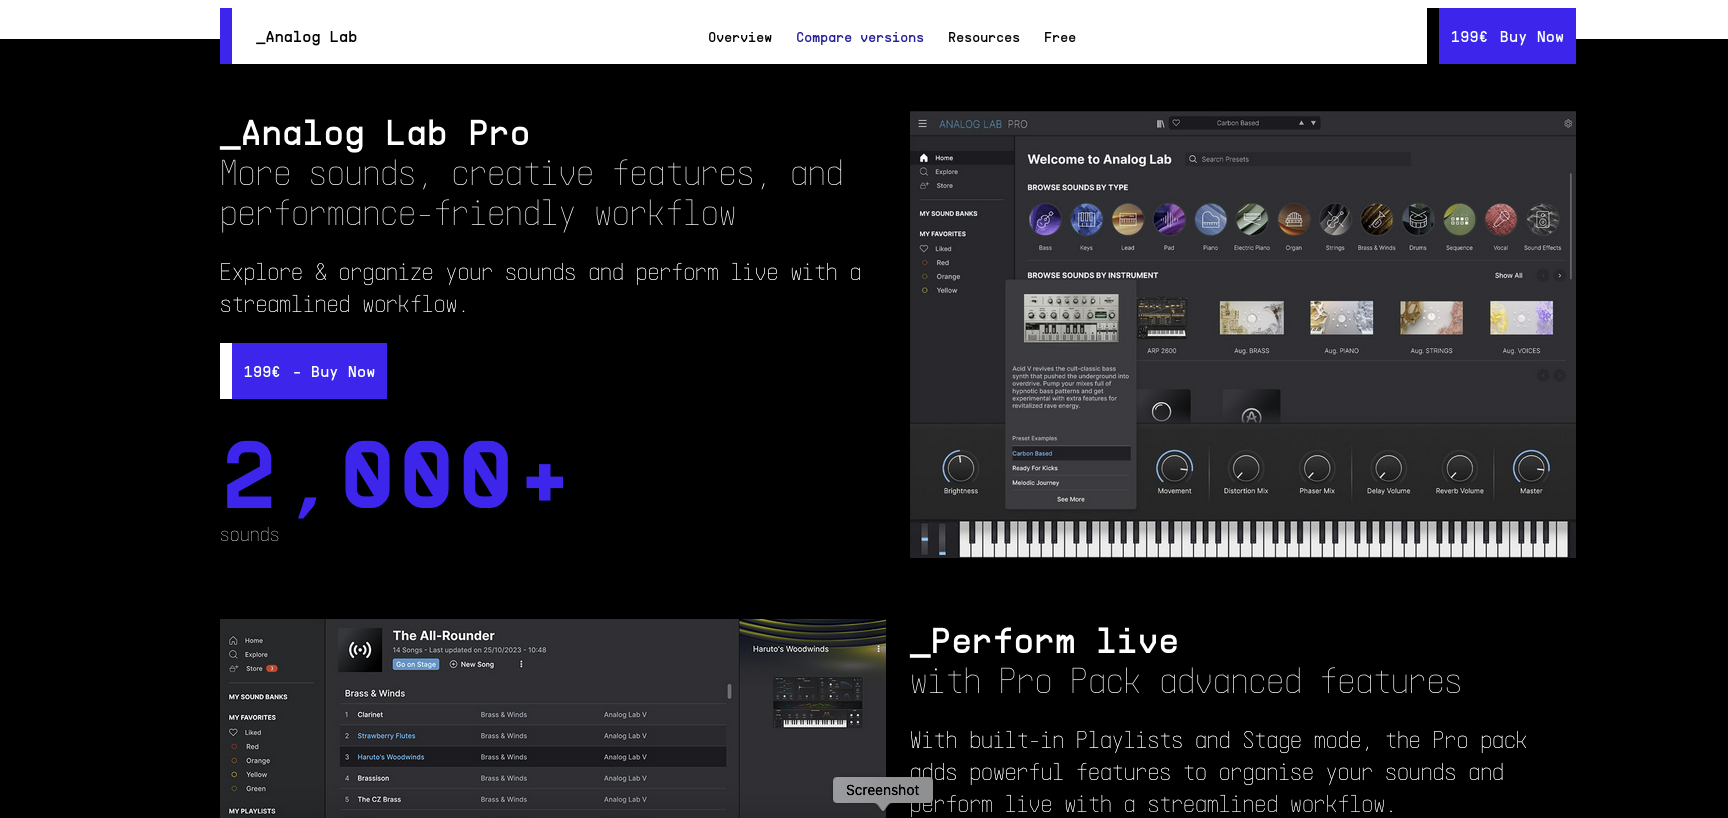Image resolution: width=1728 pixels, height=818 pixels.
Task: Choose the Melodic Journey preset example
Action: tap(1070, 483)
